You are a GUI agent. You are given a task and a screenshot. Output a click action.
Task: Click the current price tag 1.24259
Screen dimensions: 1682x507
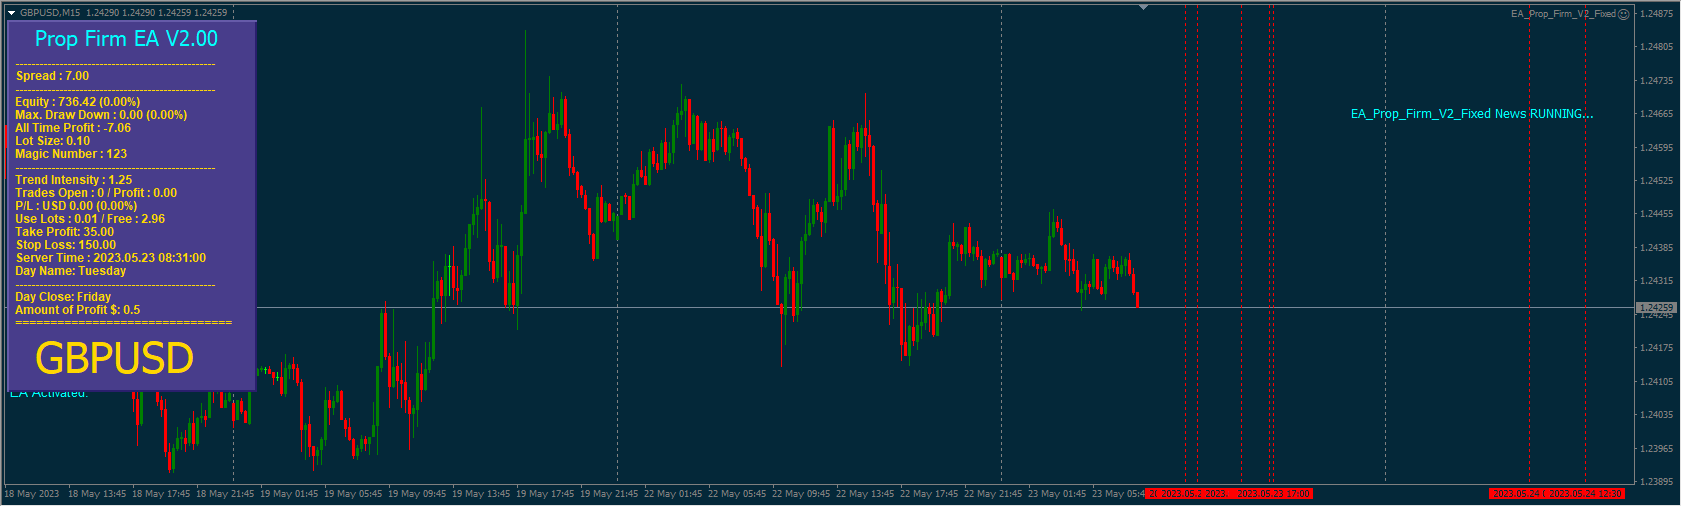pyautogui.click(x=1656, y=308)
